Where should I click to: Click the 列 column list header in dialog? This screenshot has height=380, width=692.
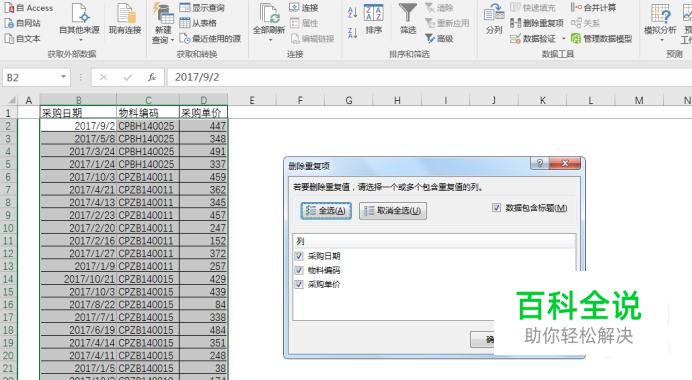point(434,241)
